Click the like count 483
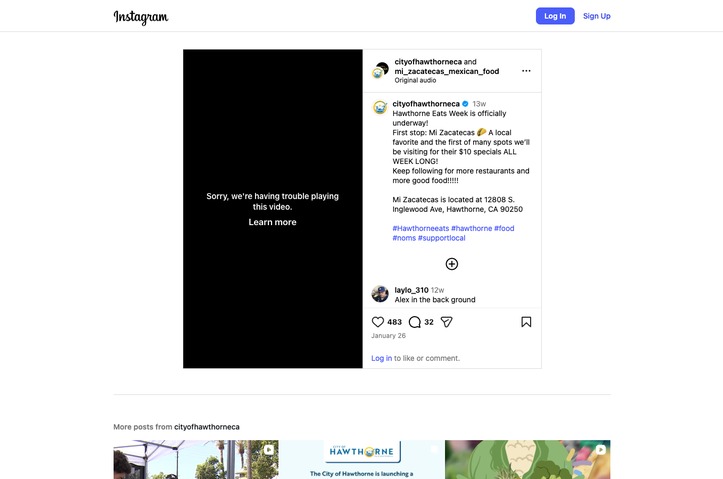 click(x=394, y=322)
